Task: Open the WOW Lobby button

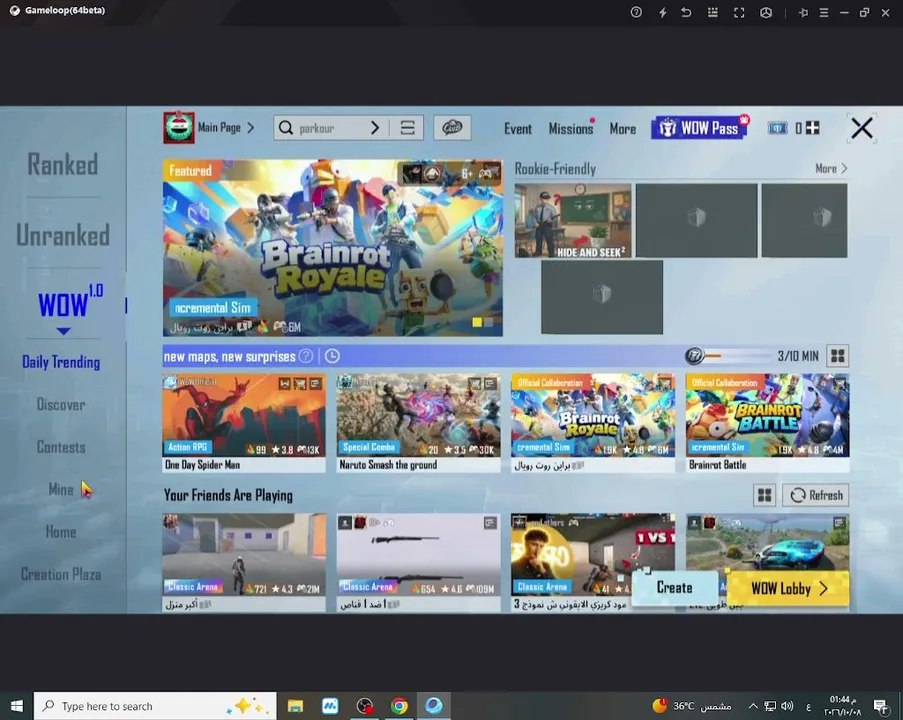Action: (788, 588)
